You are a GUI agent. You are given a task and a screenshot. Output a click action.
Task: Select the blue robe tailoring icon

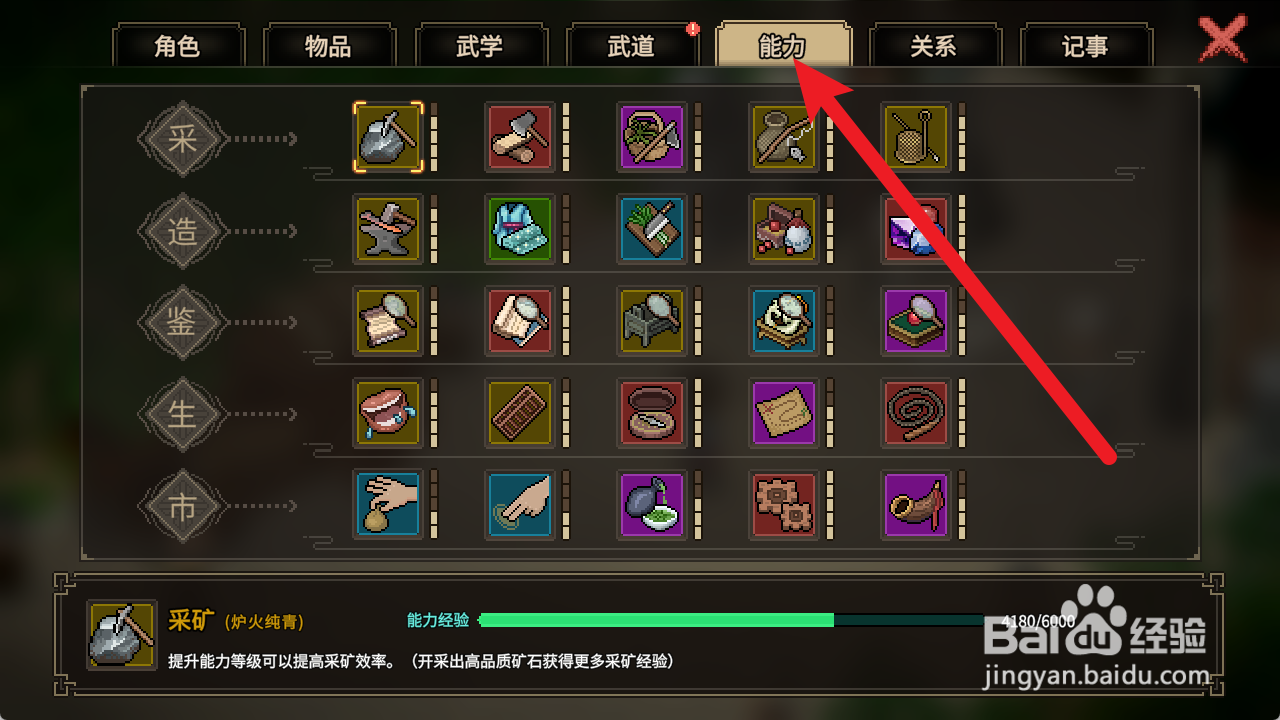point(520,229)
